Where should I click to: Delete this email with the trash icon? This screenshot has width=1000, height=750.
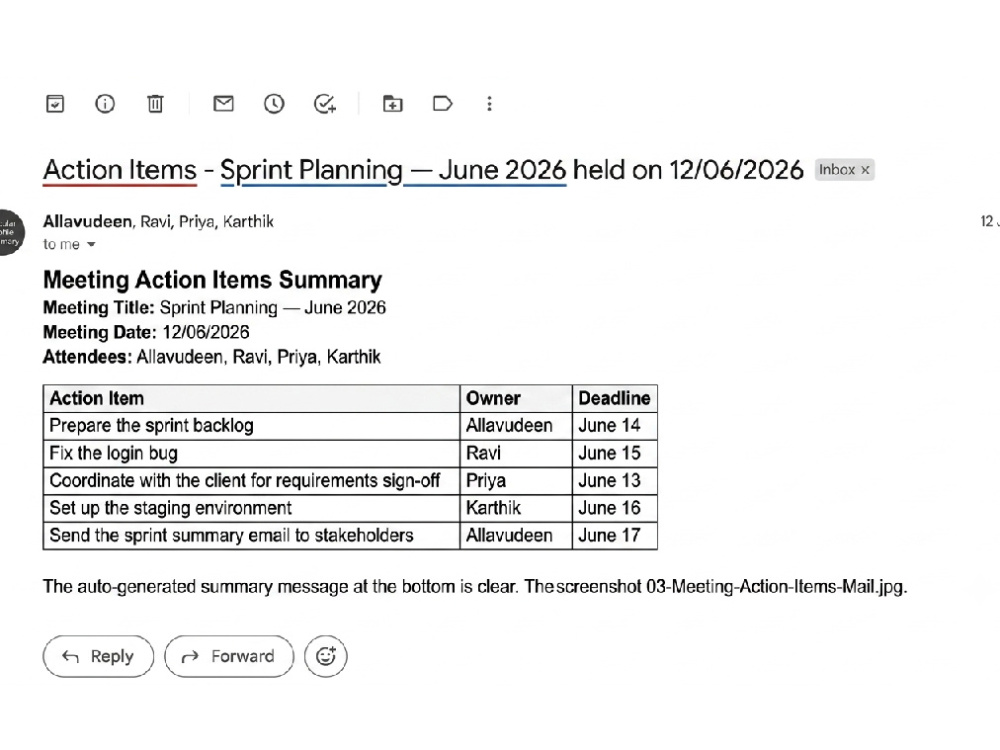pos(155,103)
